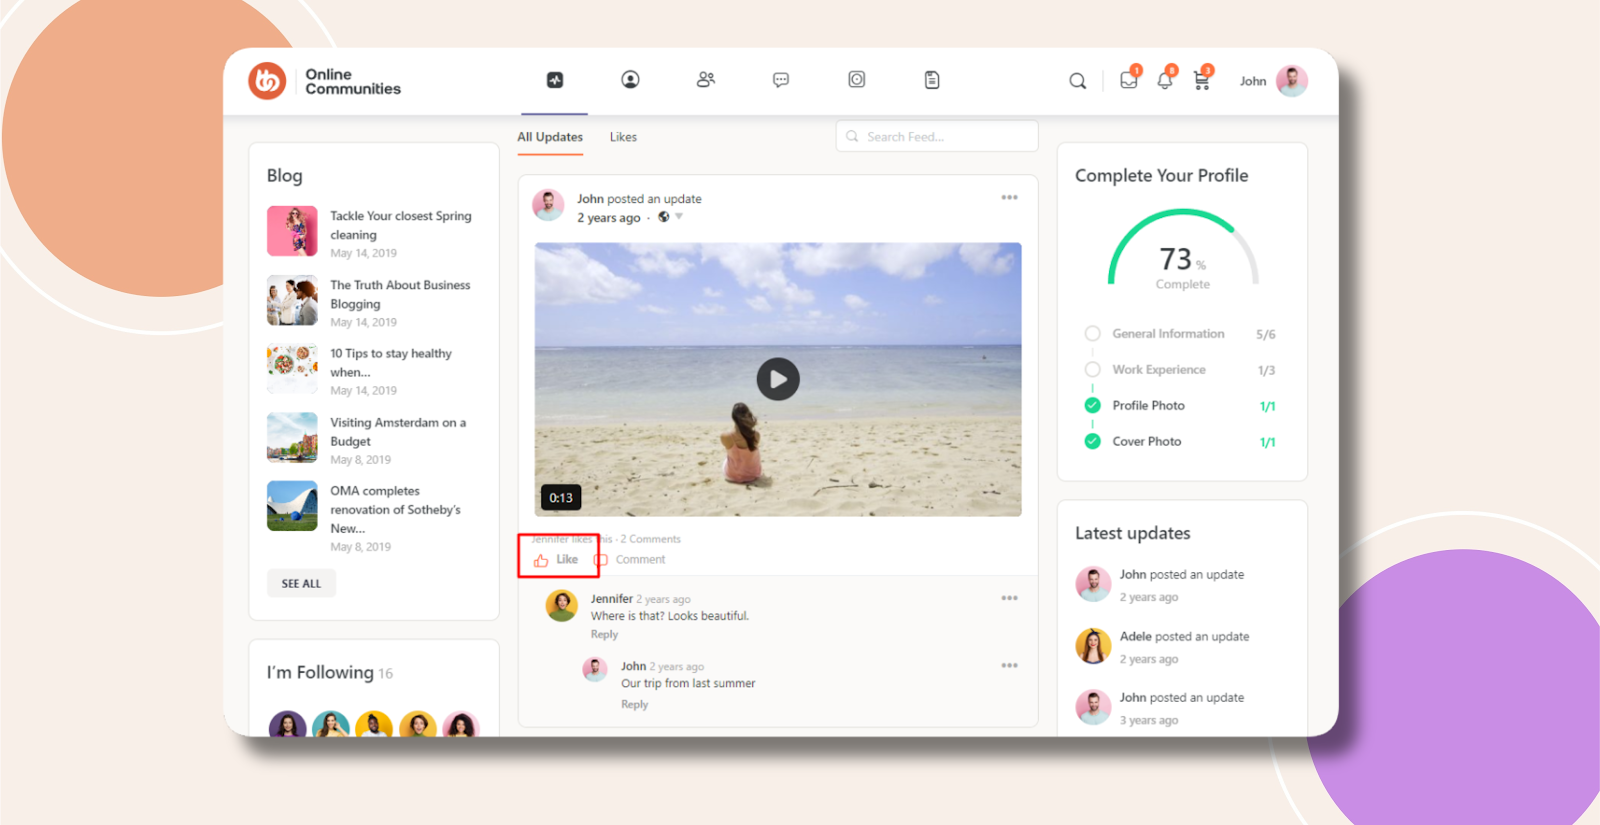
Task: Open Adele's posted an update entry
Action: (x=1184, y=636)
